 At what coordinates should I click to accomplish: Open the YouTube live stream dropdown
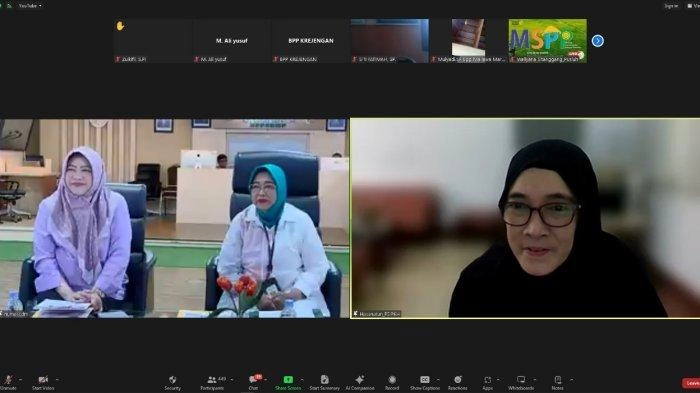pyautogui.click(x=30, y=6)
